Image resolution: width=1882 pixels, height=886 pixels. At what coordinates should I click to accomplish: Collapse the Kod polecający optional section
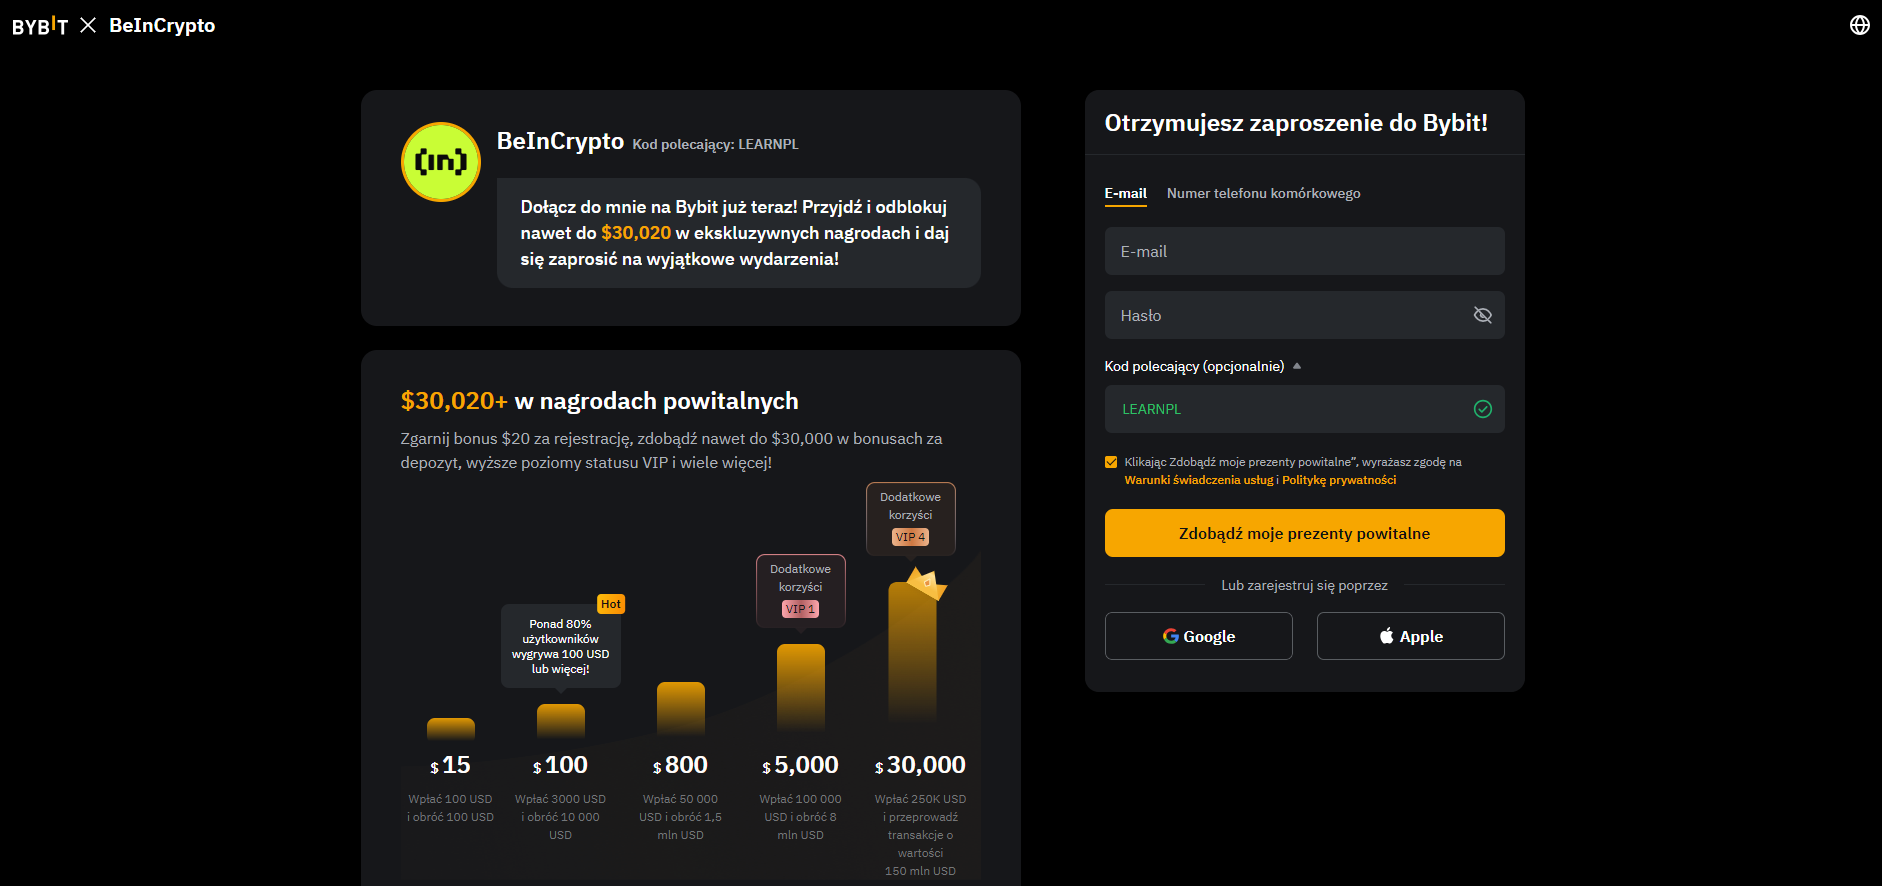click(x=1297, y=366)
